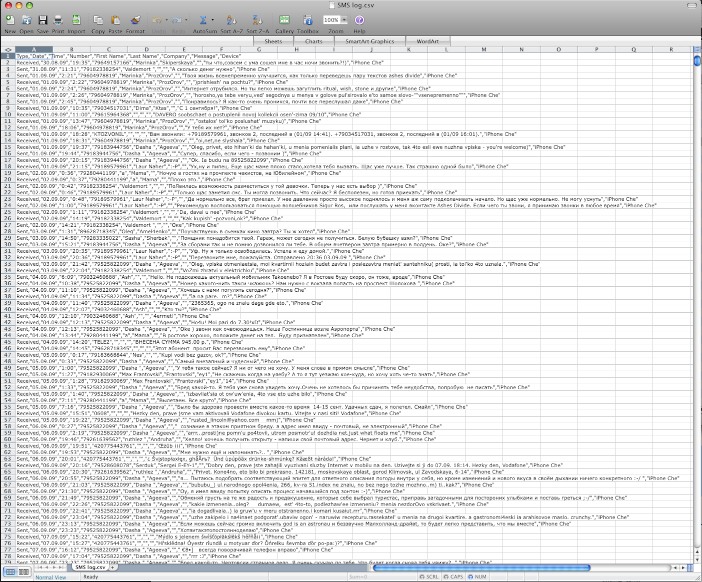Image resolution: width=702 pixels, height=582 pixels.
Task: Open Help with the purple question icon
Action: point(359,20)
